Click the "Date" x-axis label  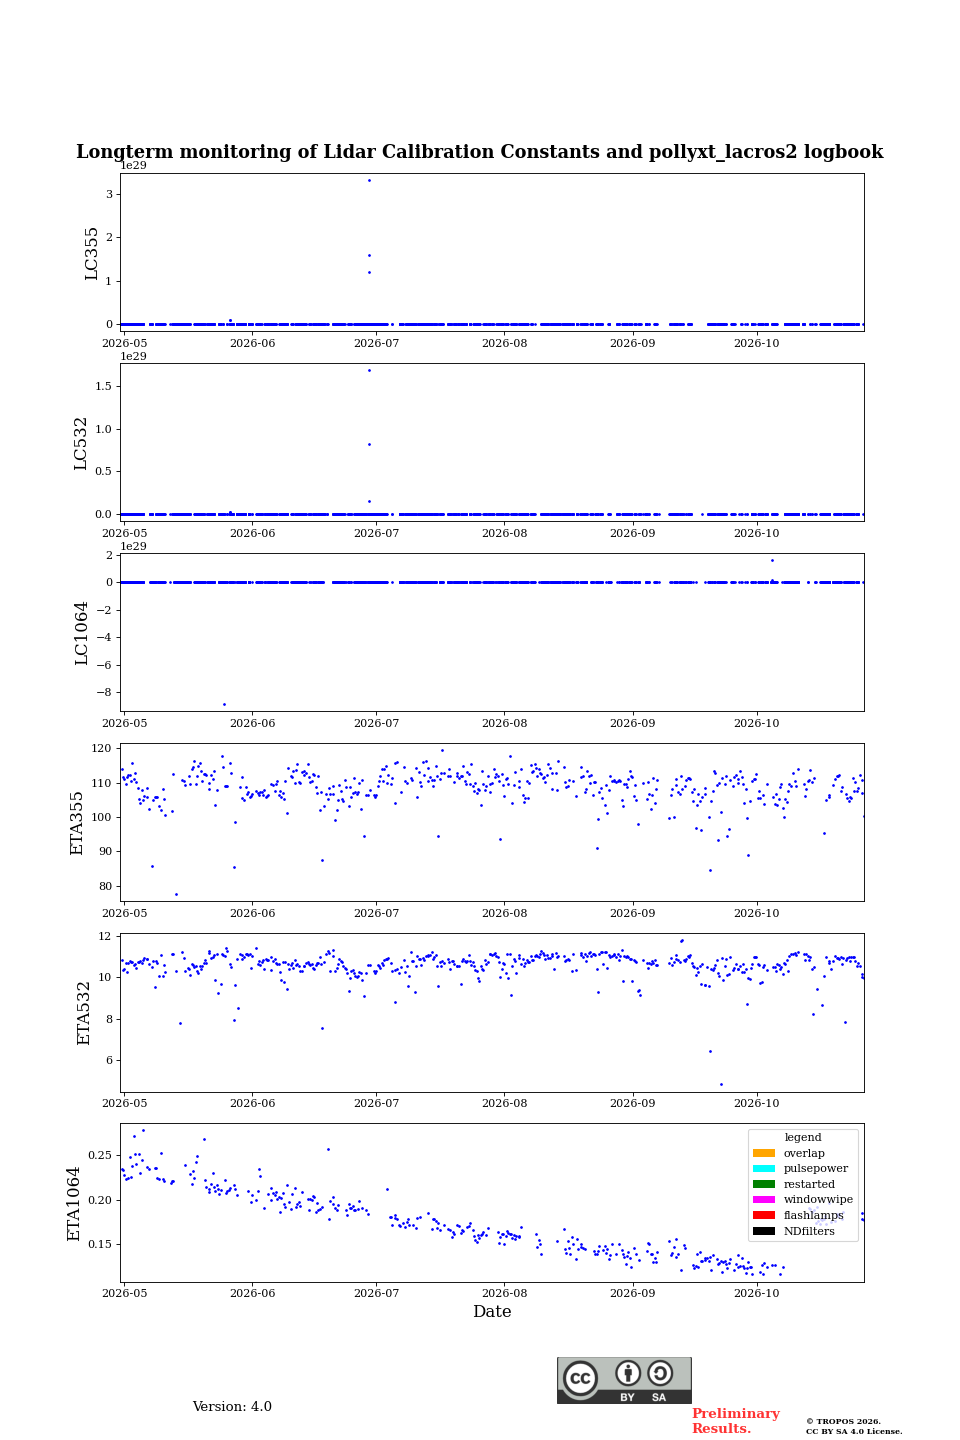click(x=492, y=1312)
